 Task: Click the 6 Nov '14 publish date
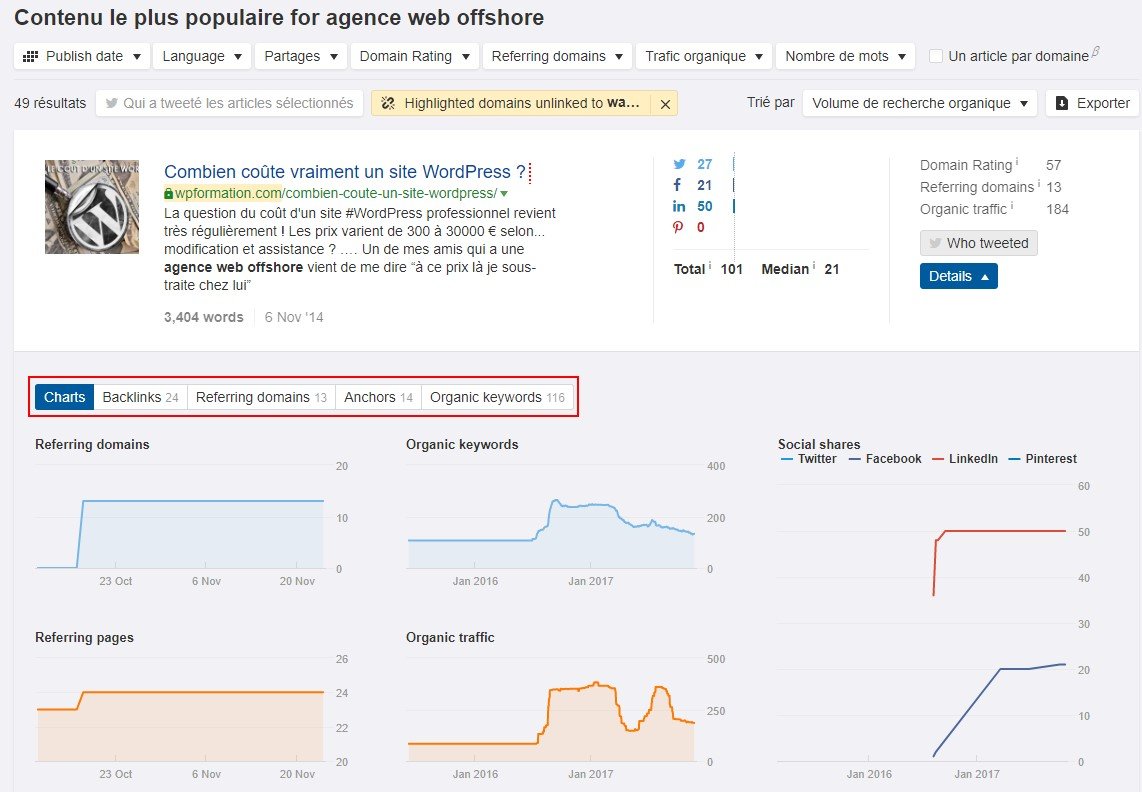294,317
